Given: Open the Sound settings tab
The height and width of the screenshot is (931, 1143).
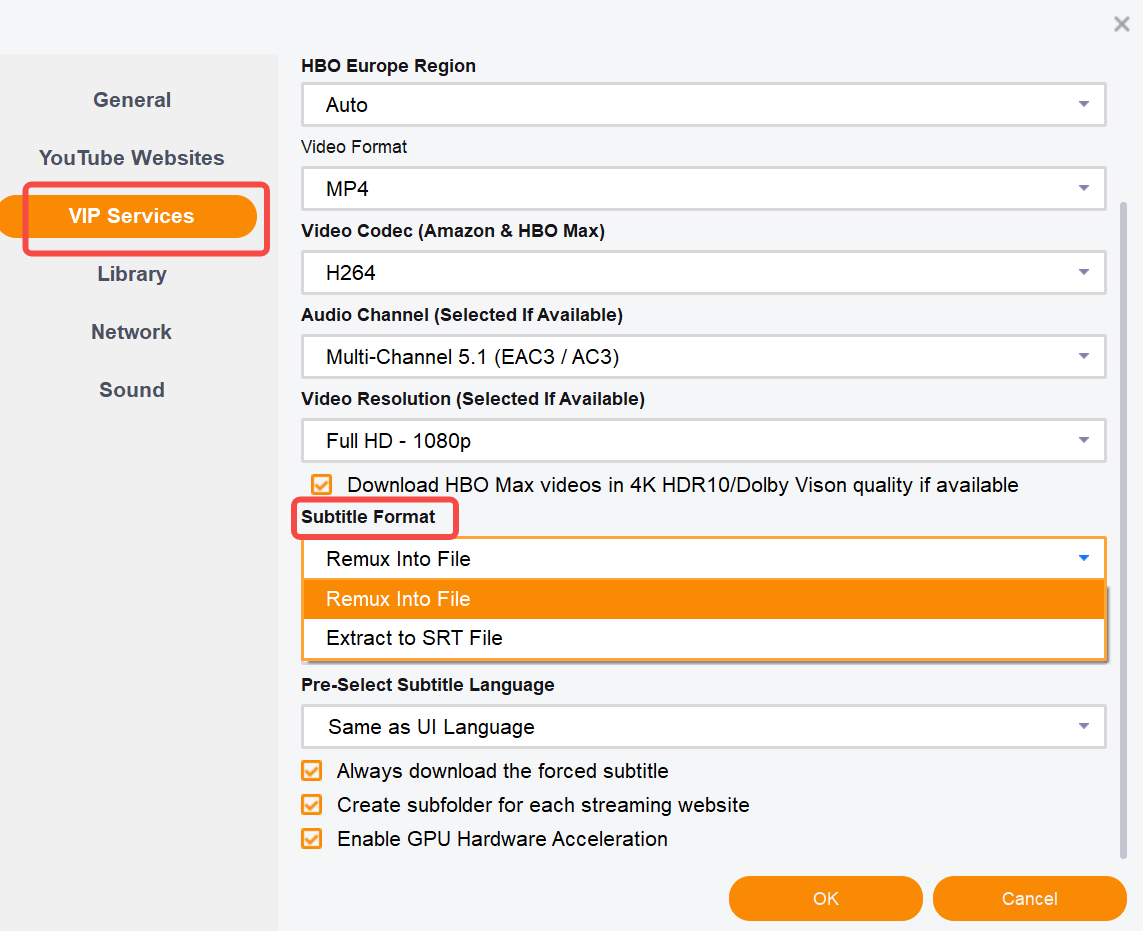Looking at the screenshot, I should [x=132, y=390].
